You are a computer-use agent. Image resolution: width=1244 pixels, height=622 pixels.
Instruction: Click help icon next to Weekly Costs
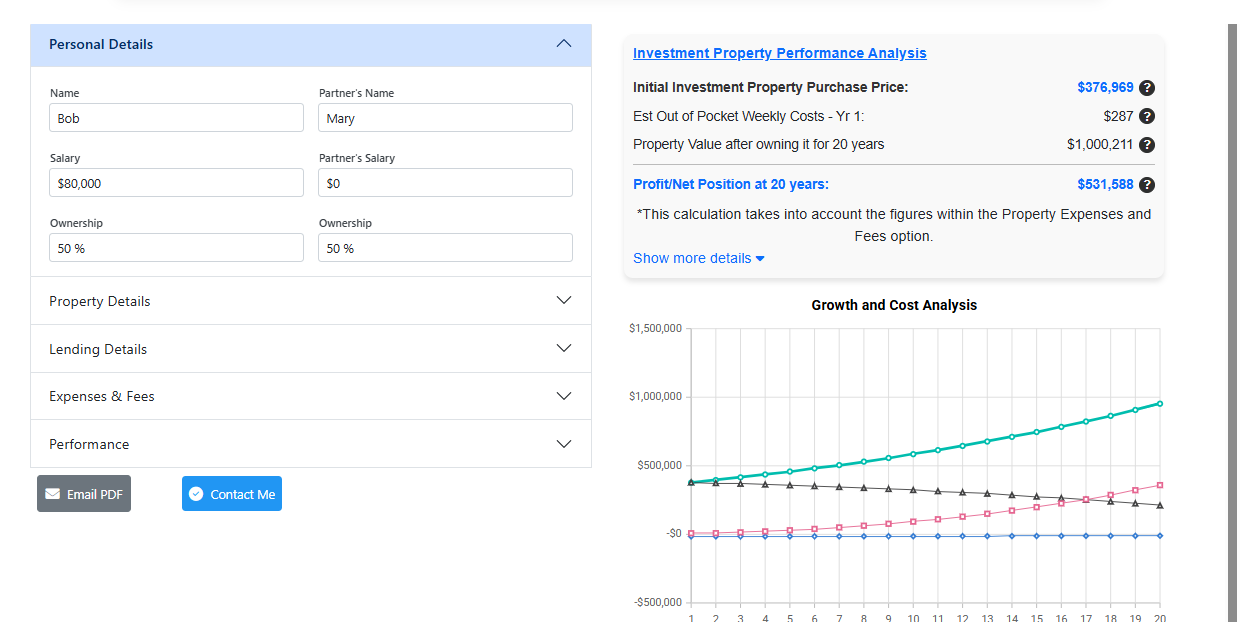(1147, 116)
